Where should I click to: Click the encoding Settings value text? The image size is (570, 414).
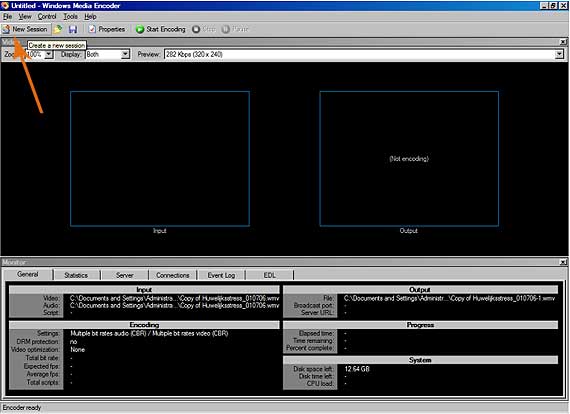point(149,333)
